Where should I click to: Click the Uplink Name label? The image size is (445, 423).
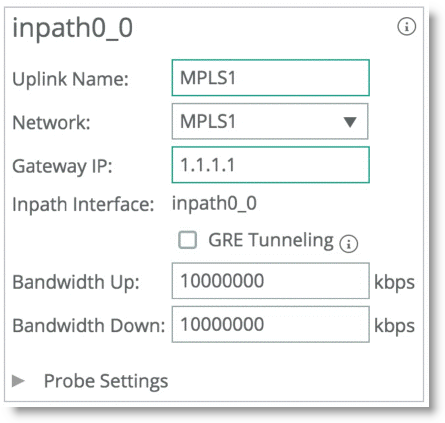coord(70,79)
